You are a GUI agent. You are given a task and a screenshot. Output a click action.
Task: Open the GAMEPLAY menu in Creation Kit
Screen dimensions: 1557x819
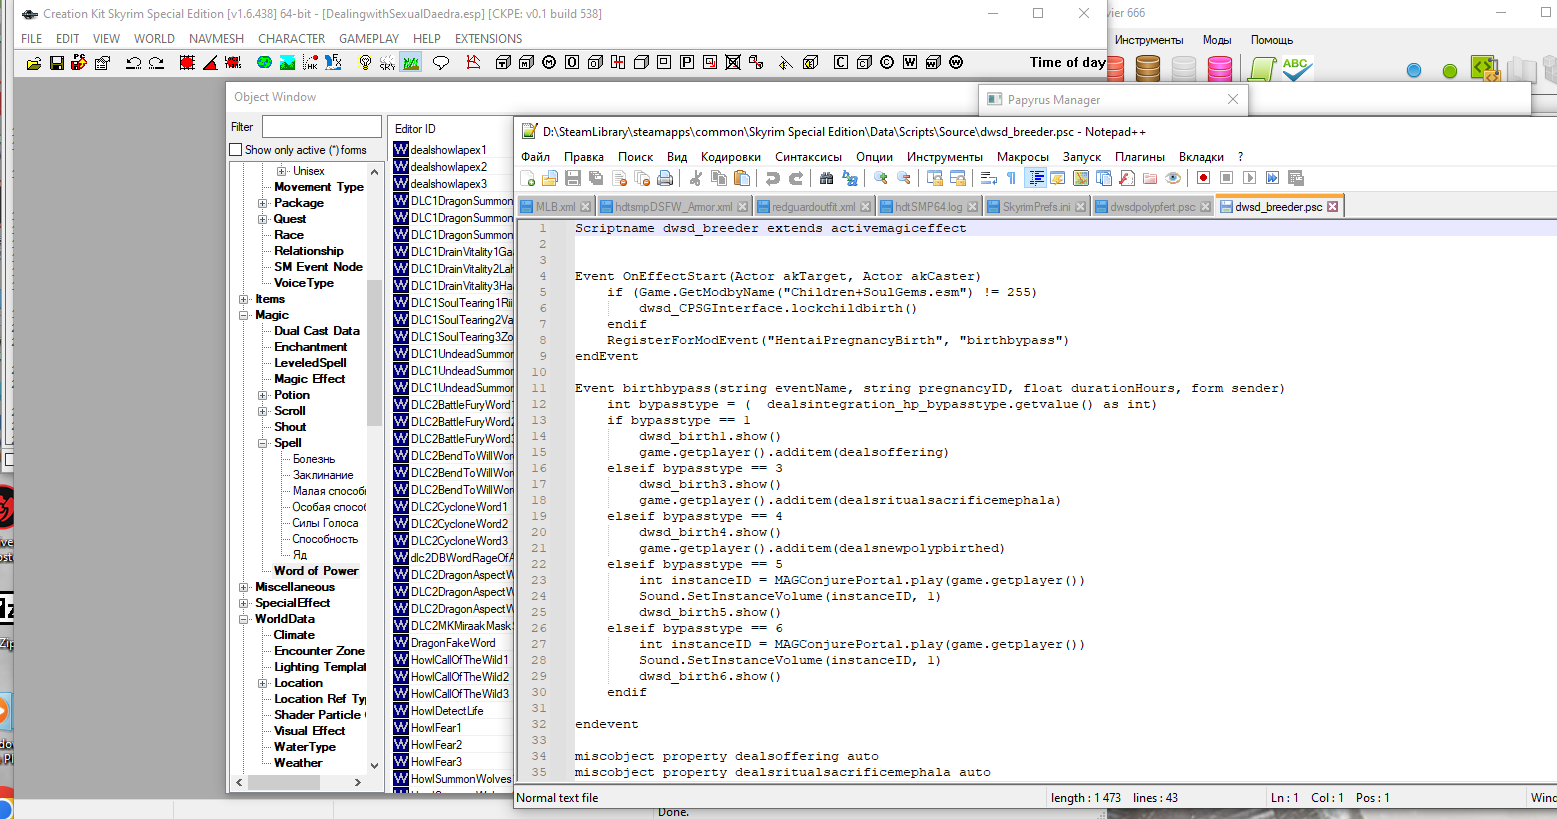pyautogui.click(x=369, y=38)
